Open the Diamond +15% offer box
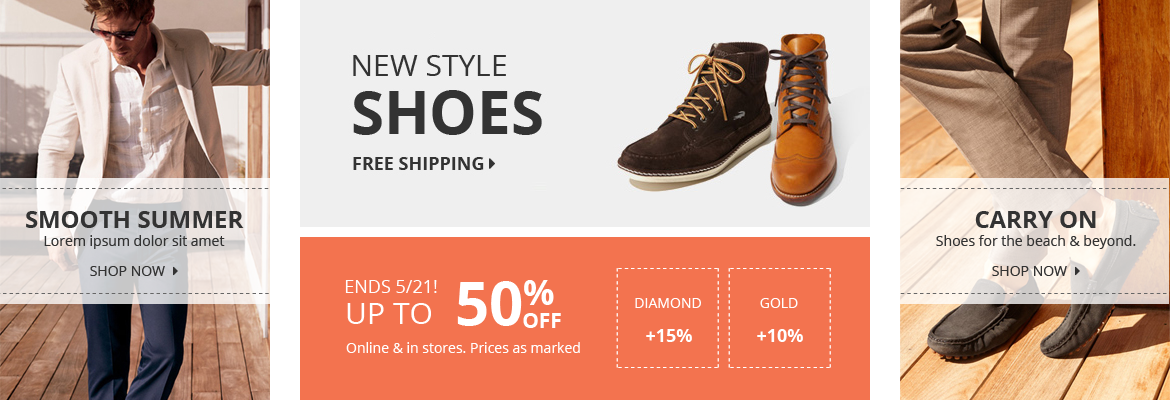 668,318
